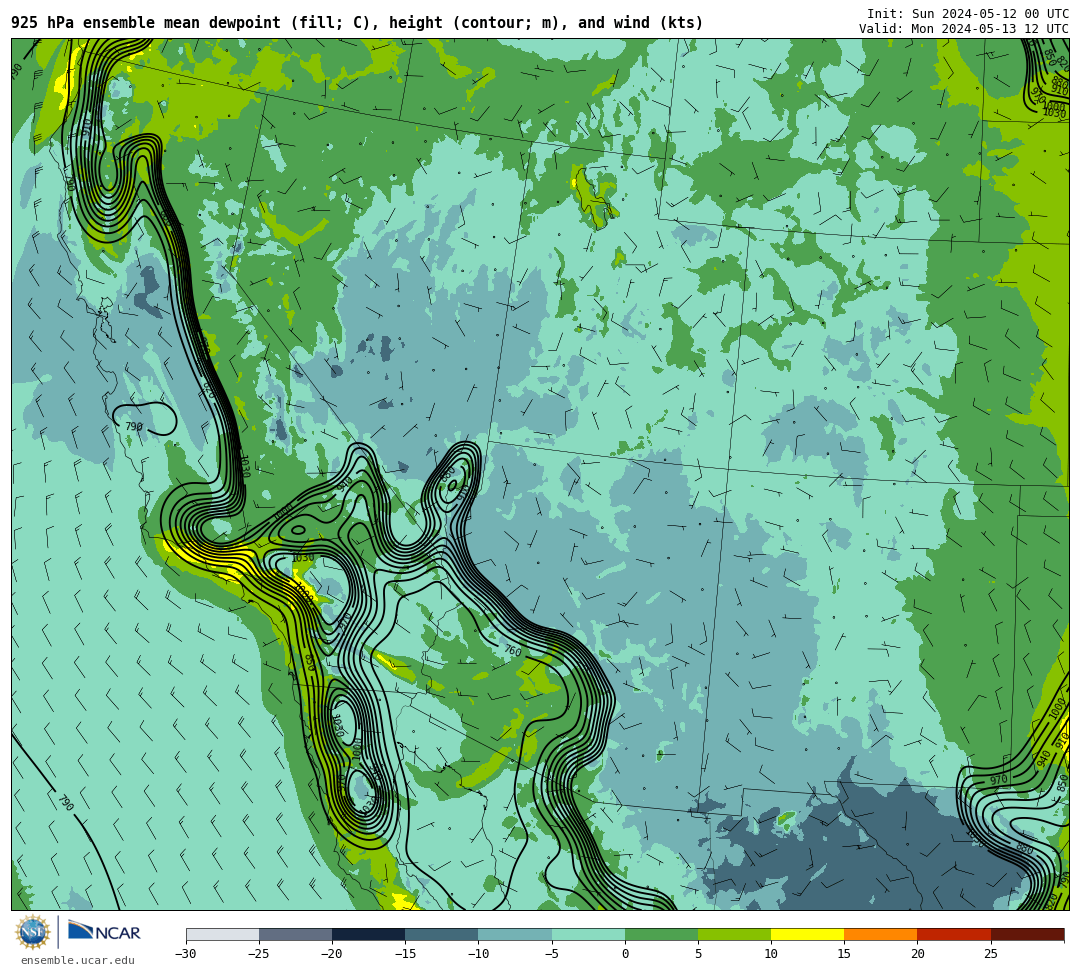Click the colorbar swatch between -30 and -25

click(x=222, y=934)
